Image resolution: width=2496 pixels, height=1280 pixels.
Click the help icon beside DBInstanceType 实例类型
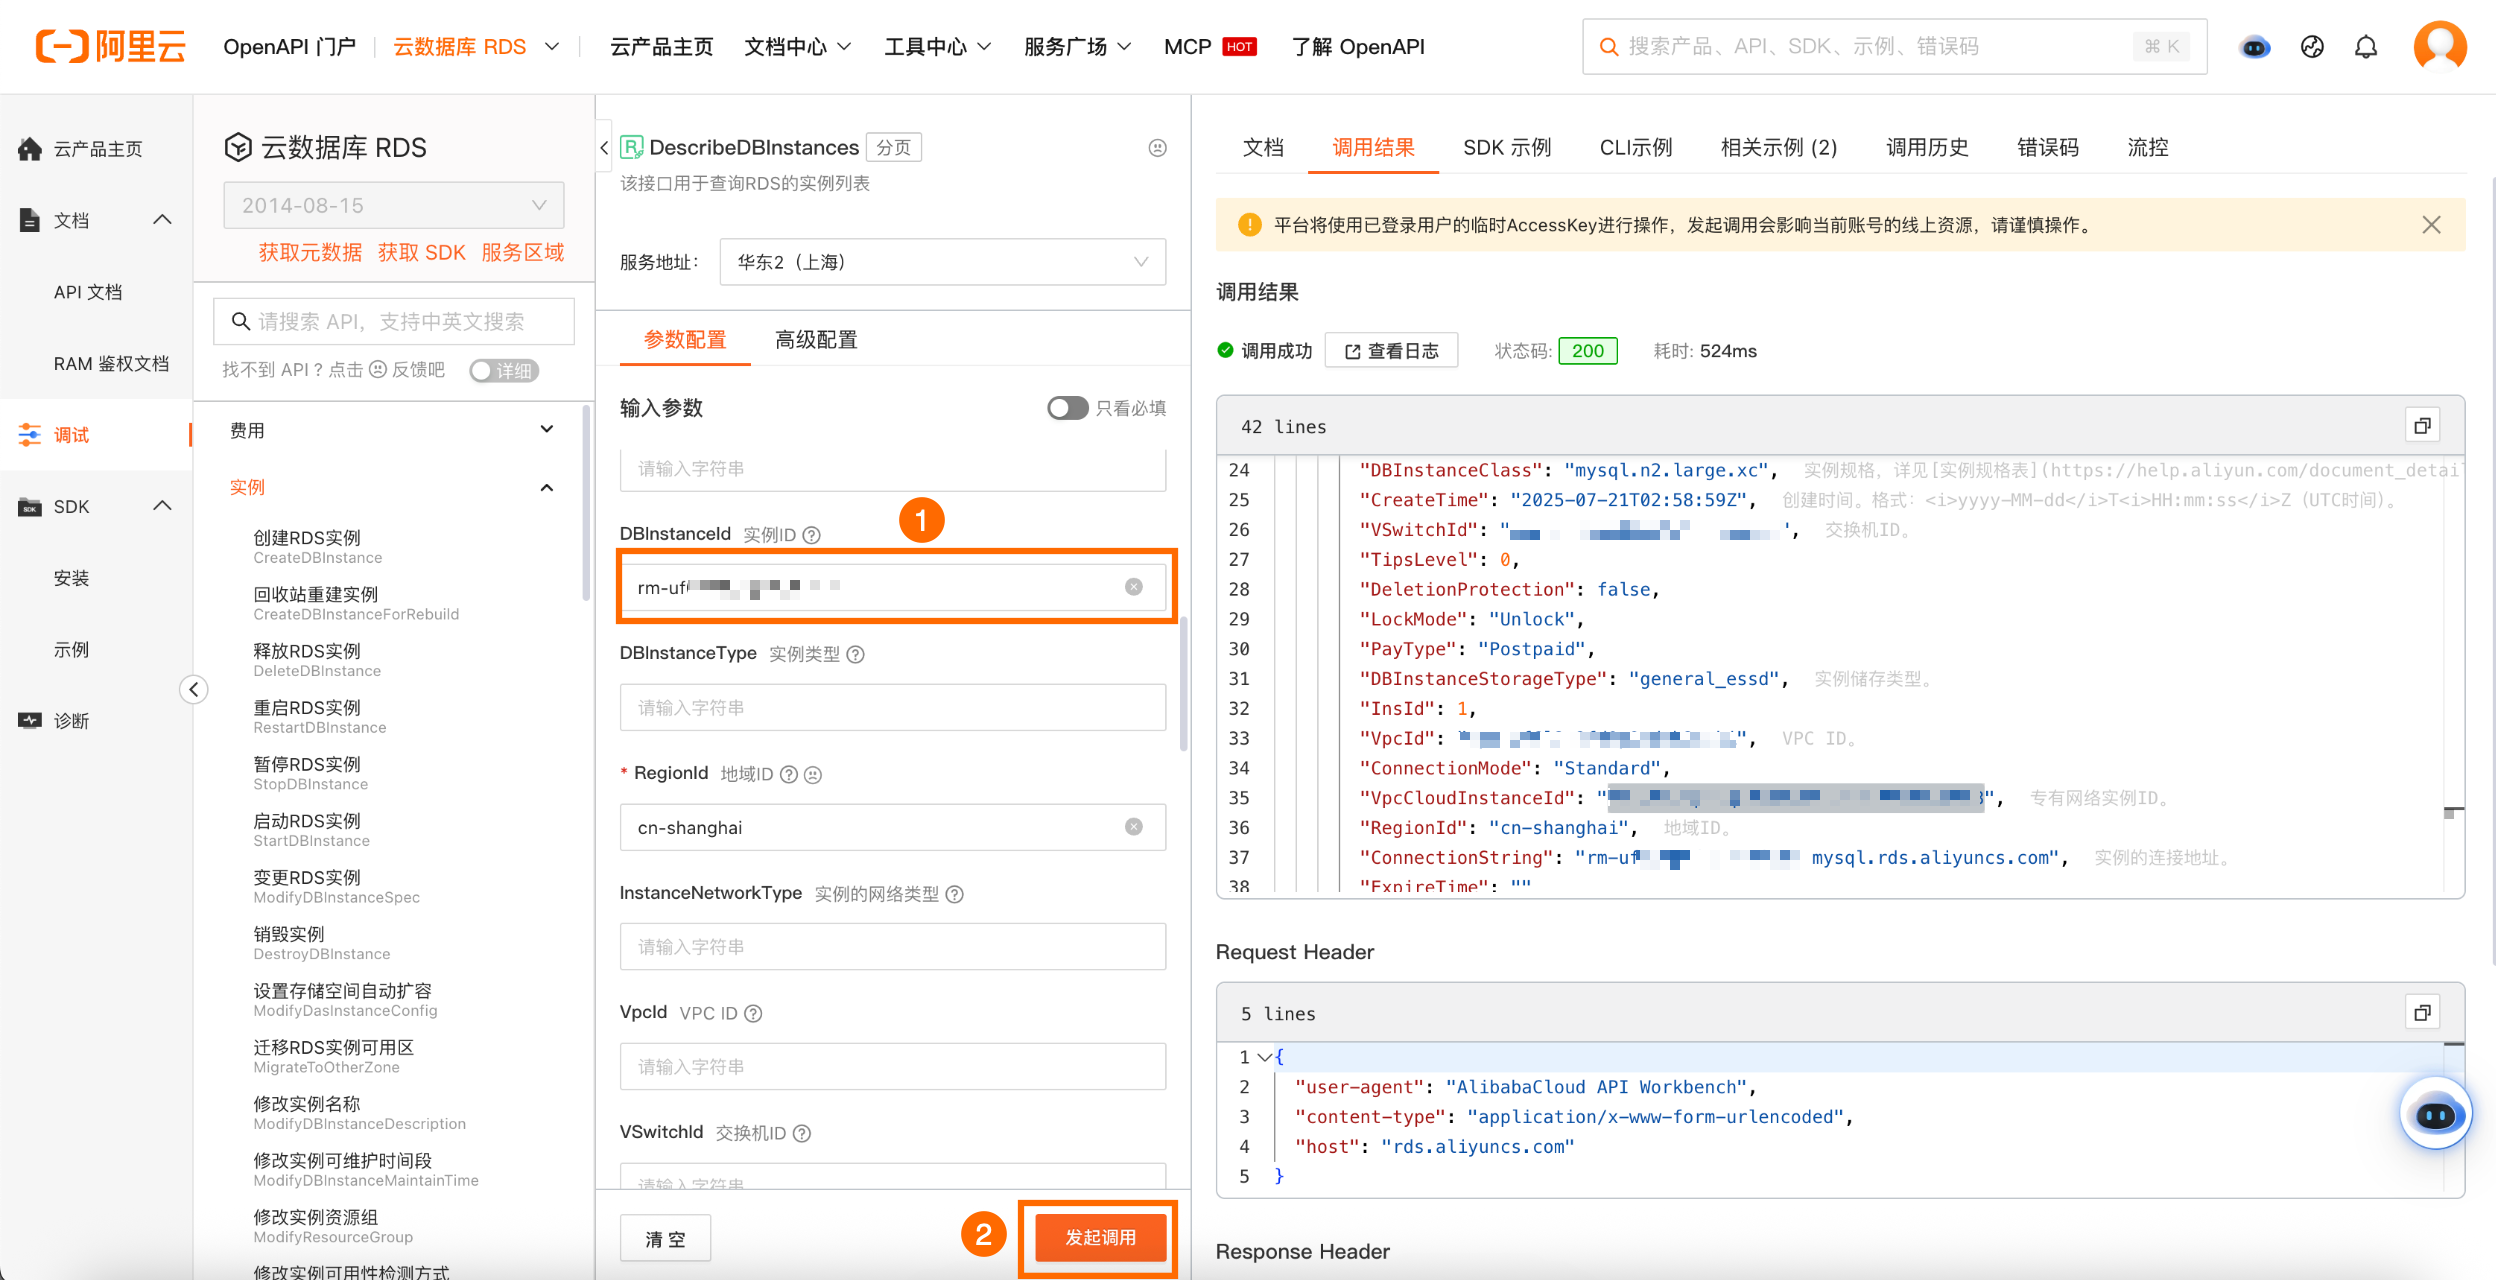coord(856,654)
